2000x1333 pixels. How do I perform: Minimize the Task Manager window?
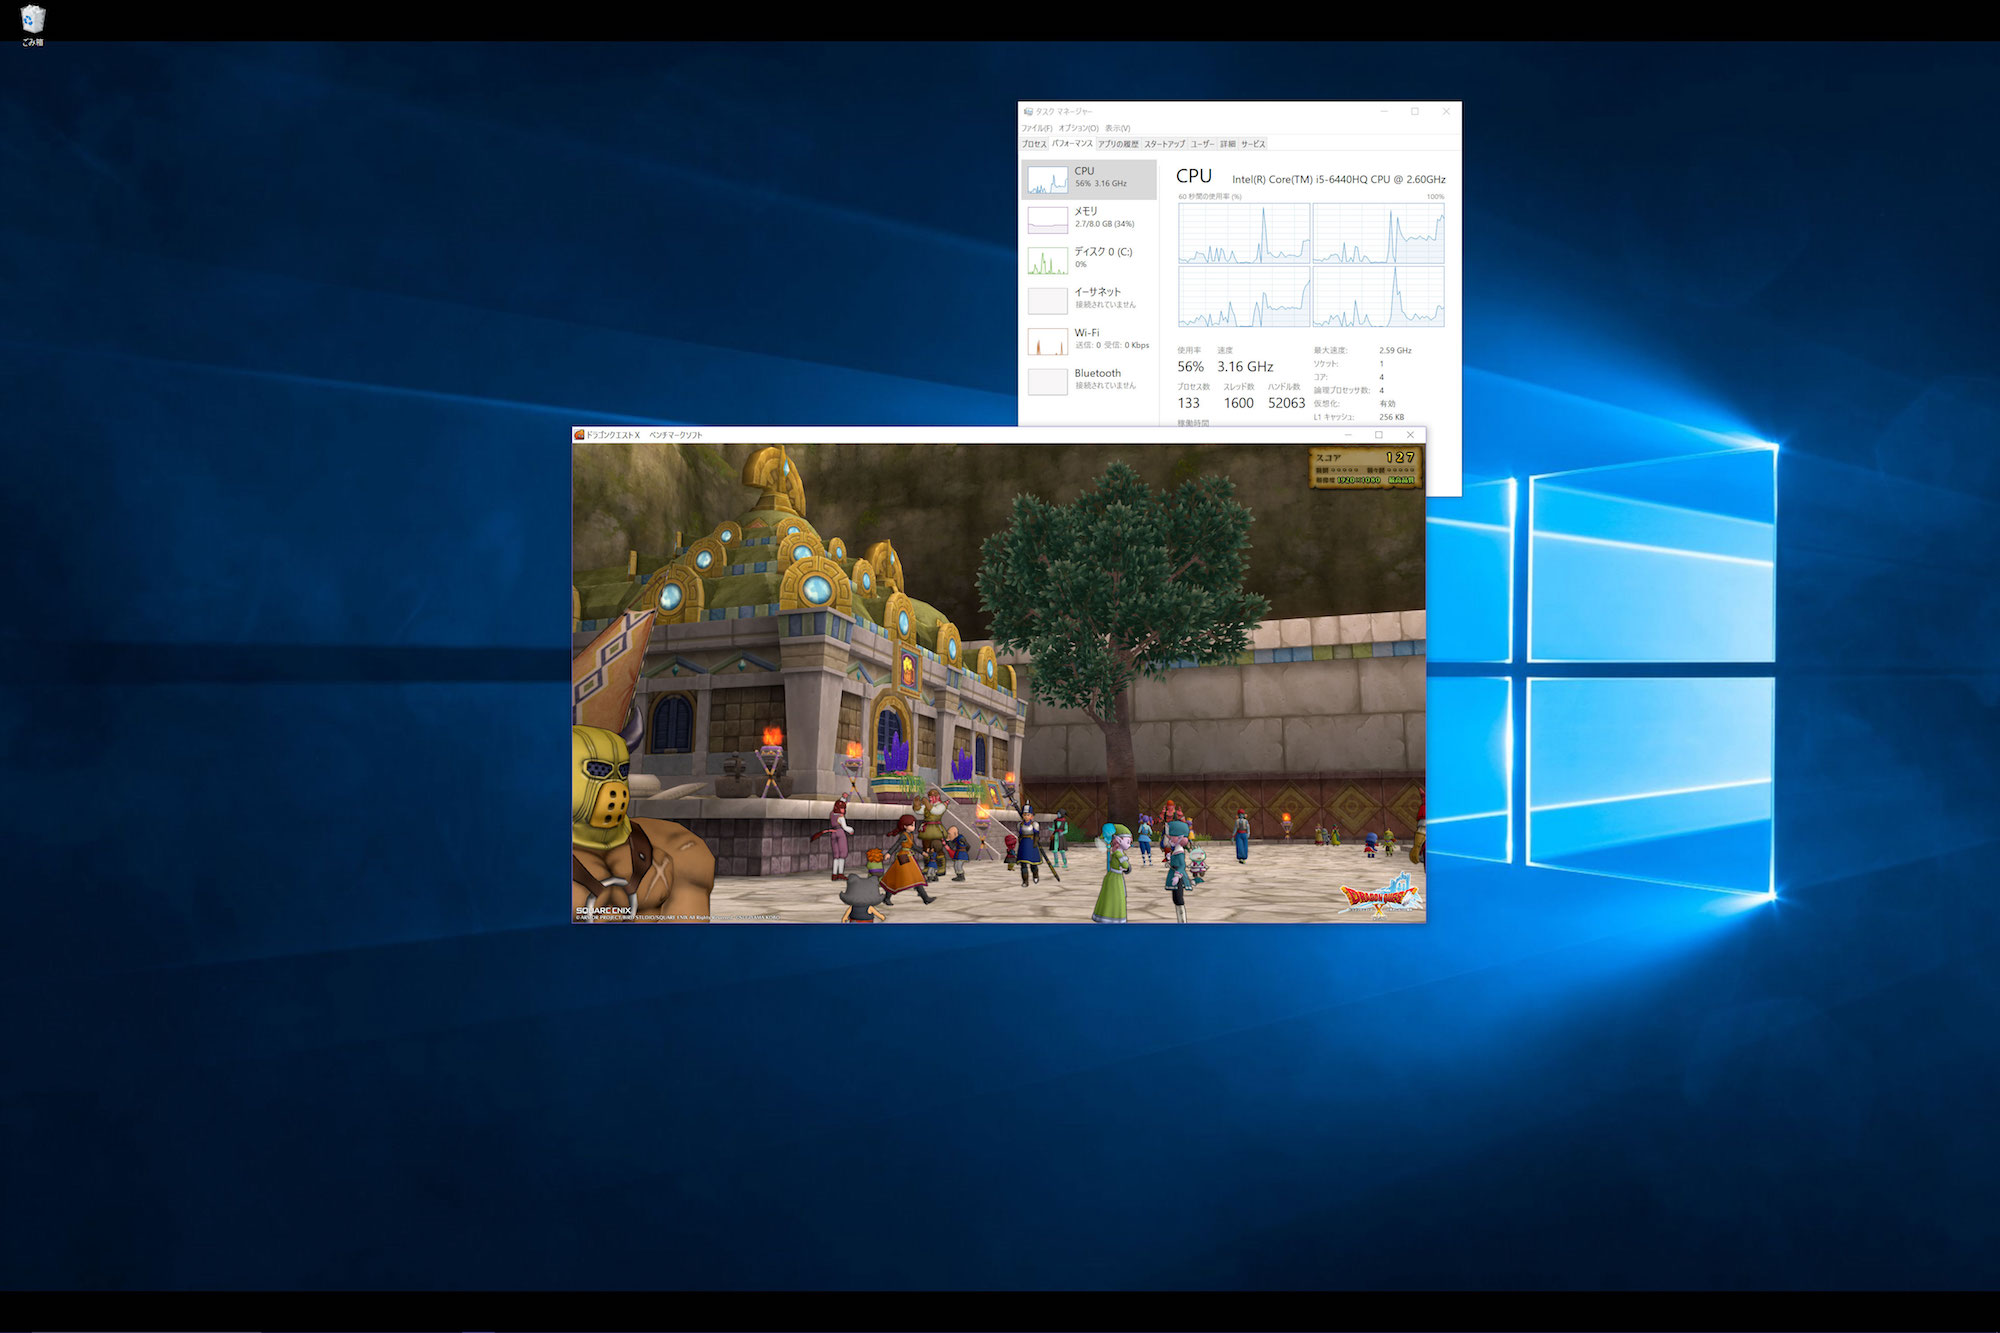(x=1384, y=112)
